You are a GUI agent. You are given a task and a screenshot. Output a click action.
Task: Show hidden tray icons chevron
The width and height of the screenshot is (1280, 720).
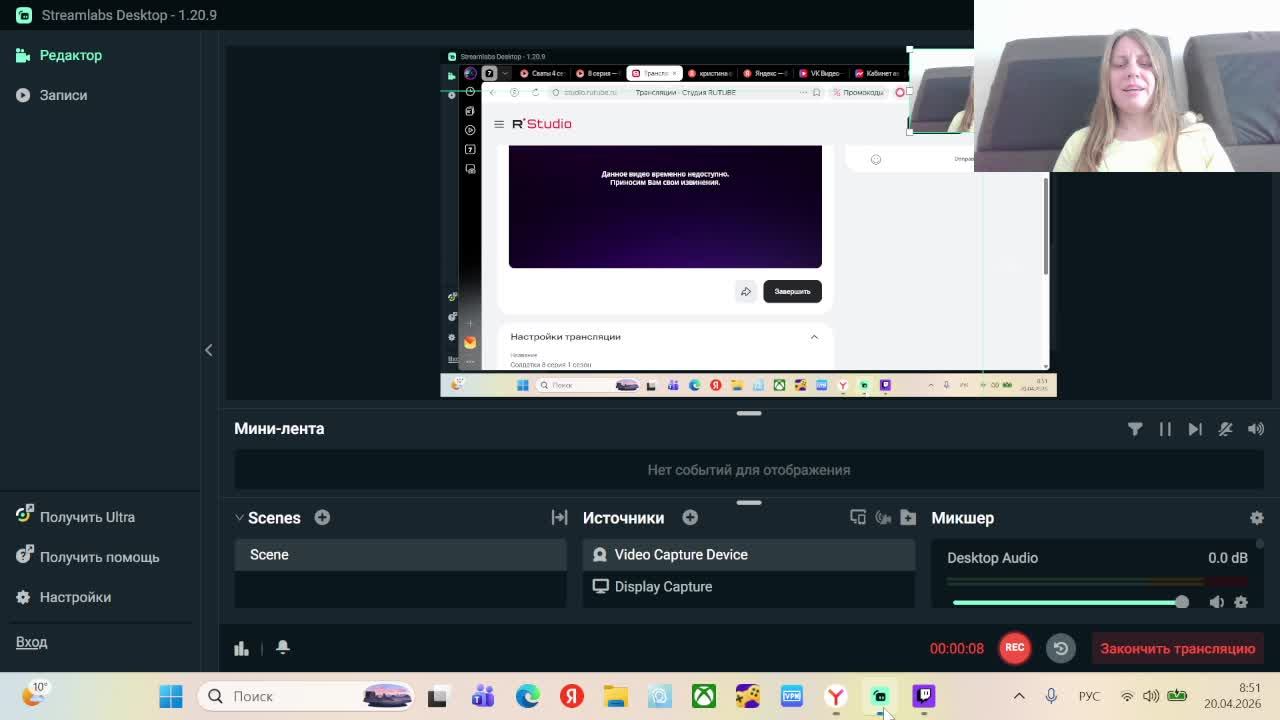click(1019, 696)
